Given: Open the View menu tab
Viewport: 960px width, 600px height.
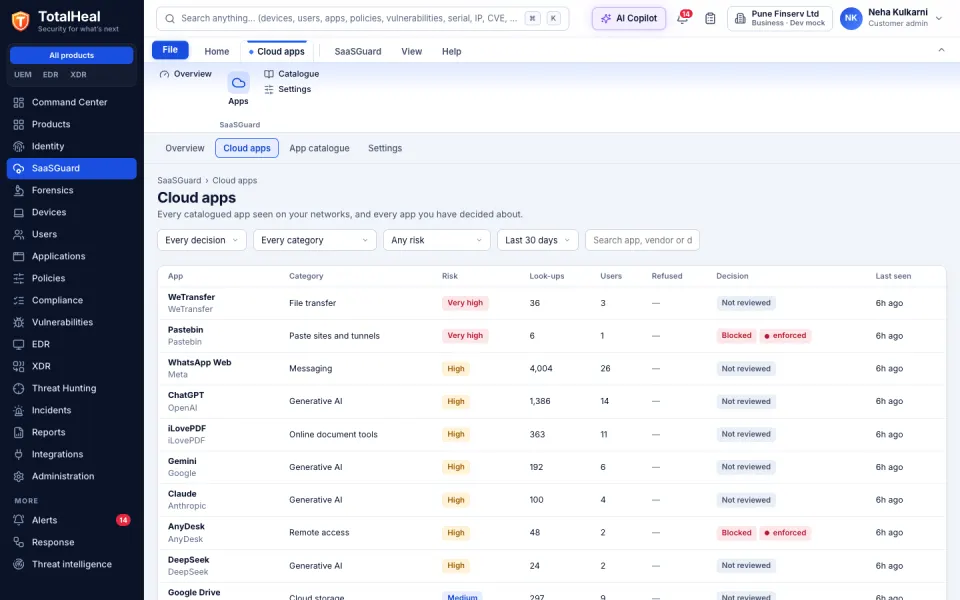Looking at the screenshot, I should coord(411,51).
